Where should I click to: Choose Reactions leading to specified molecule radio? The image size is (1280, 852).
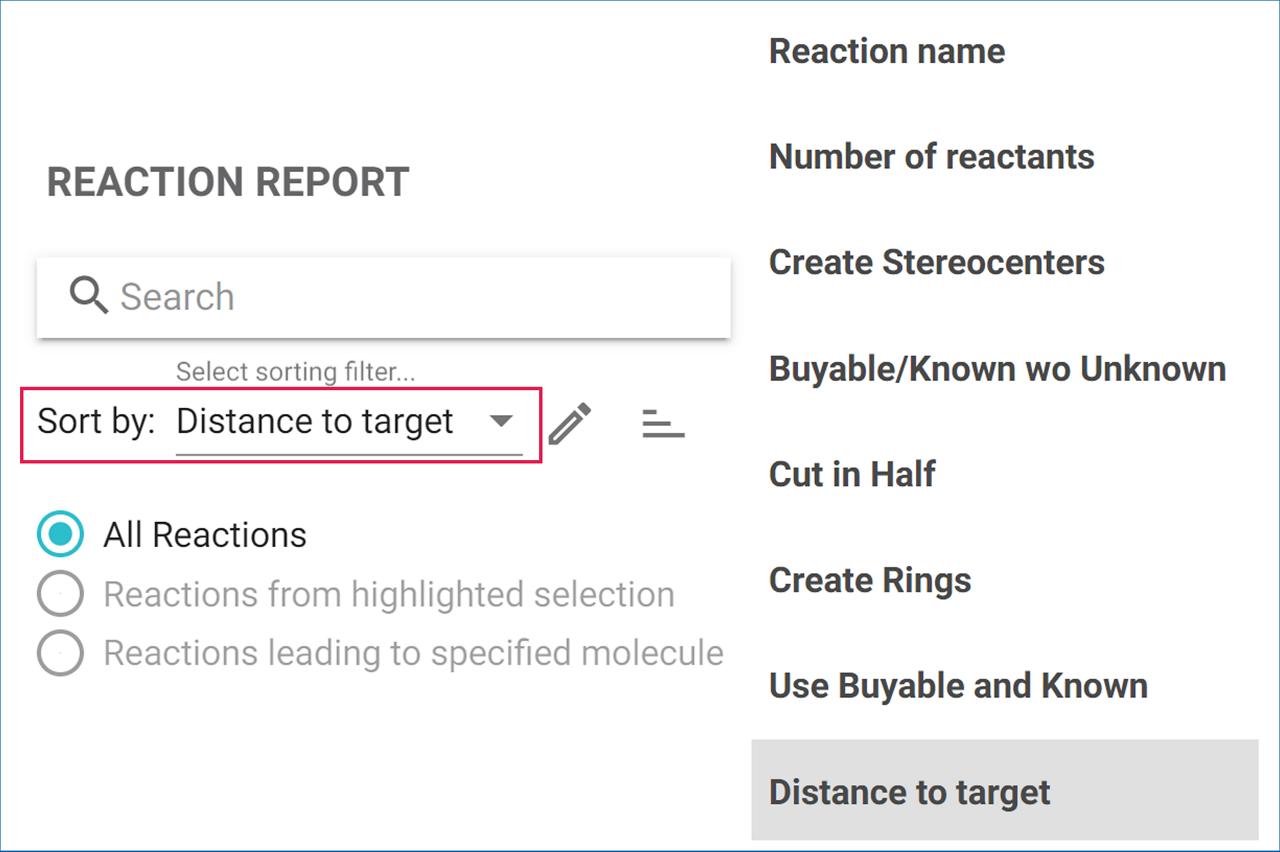click(x=60, y=653)
